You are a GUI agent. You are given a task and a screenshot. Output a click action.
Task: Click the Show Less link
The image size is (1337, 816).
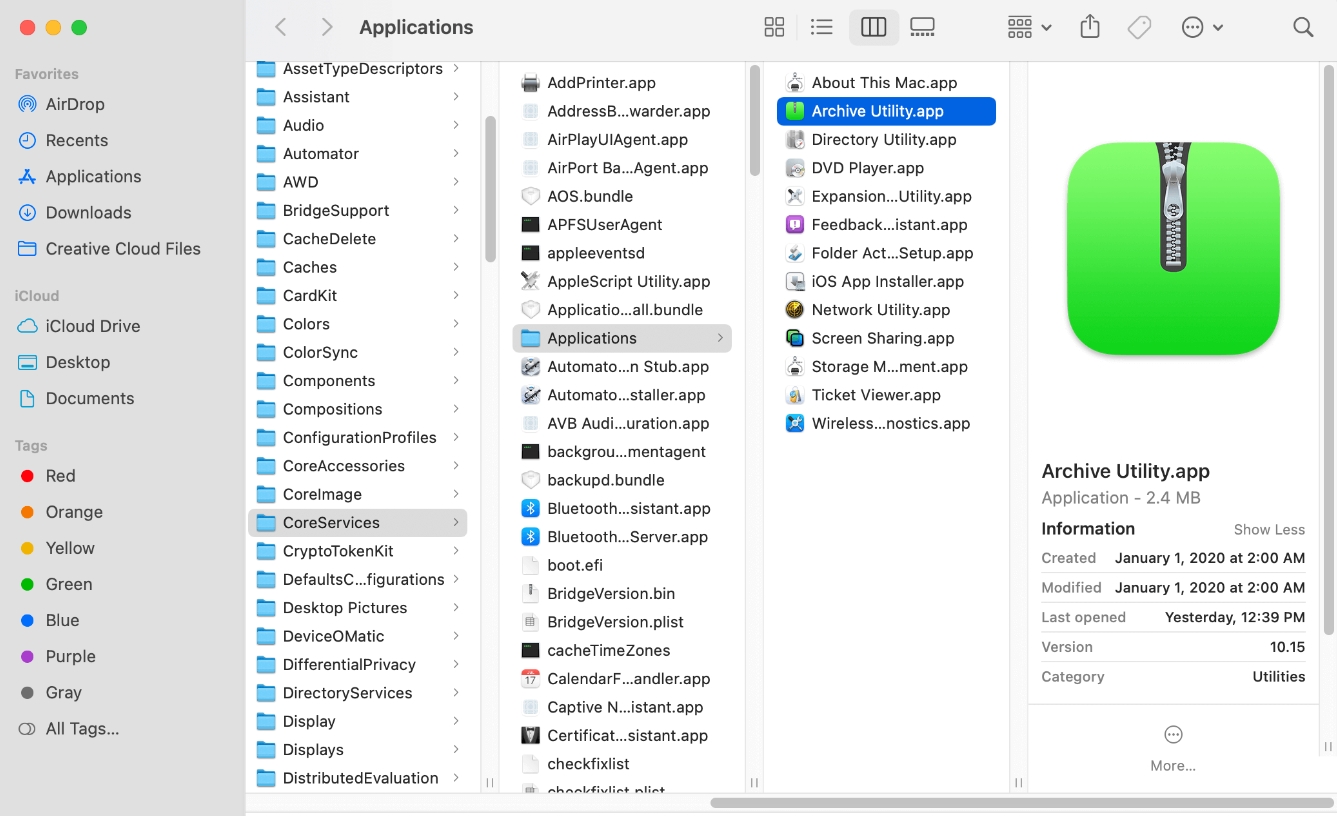click(1269, 529)
